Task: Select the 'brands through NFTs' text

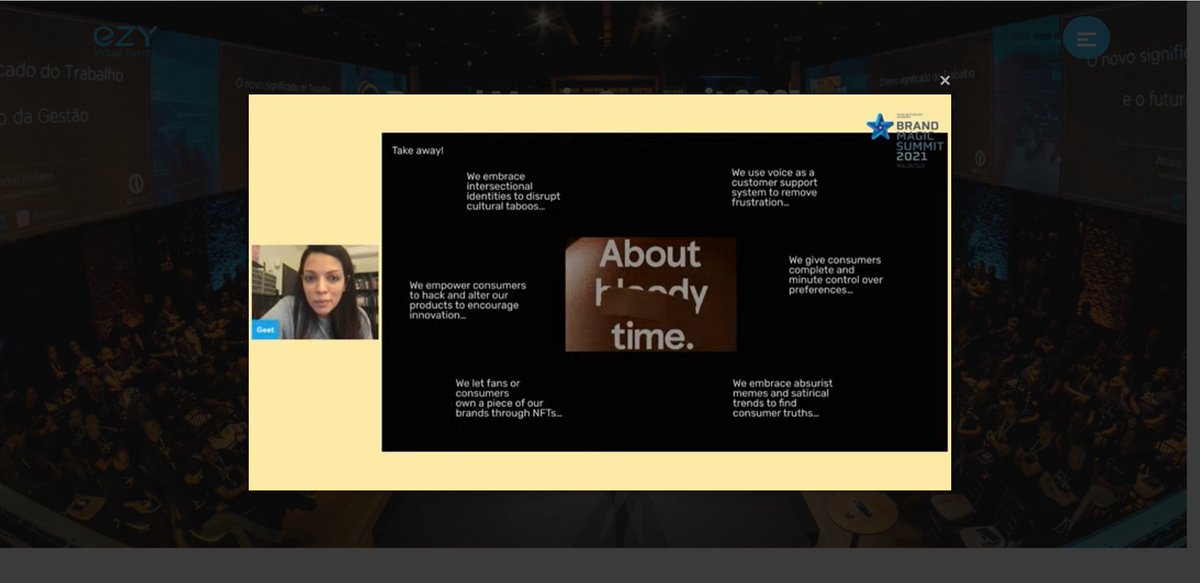Action: point(509,398)
